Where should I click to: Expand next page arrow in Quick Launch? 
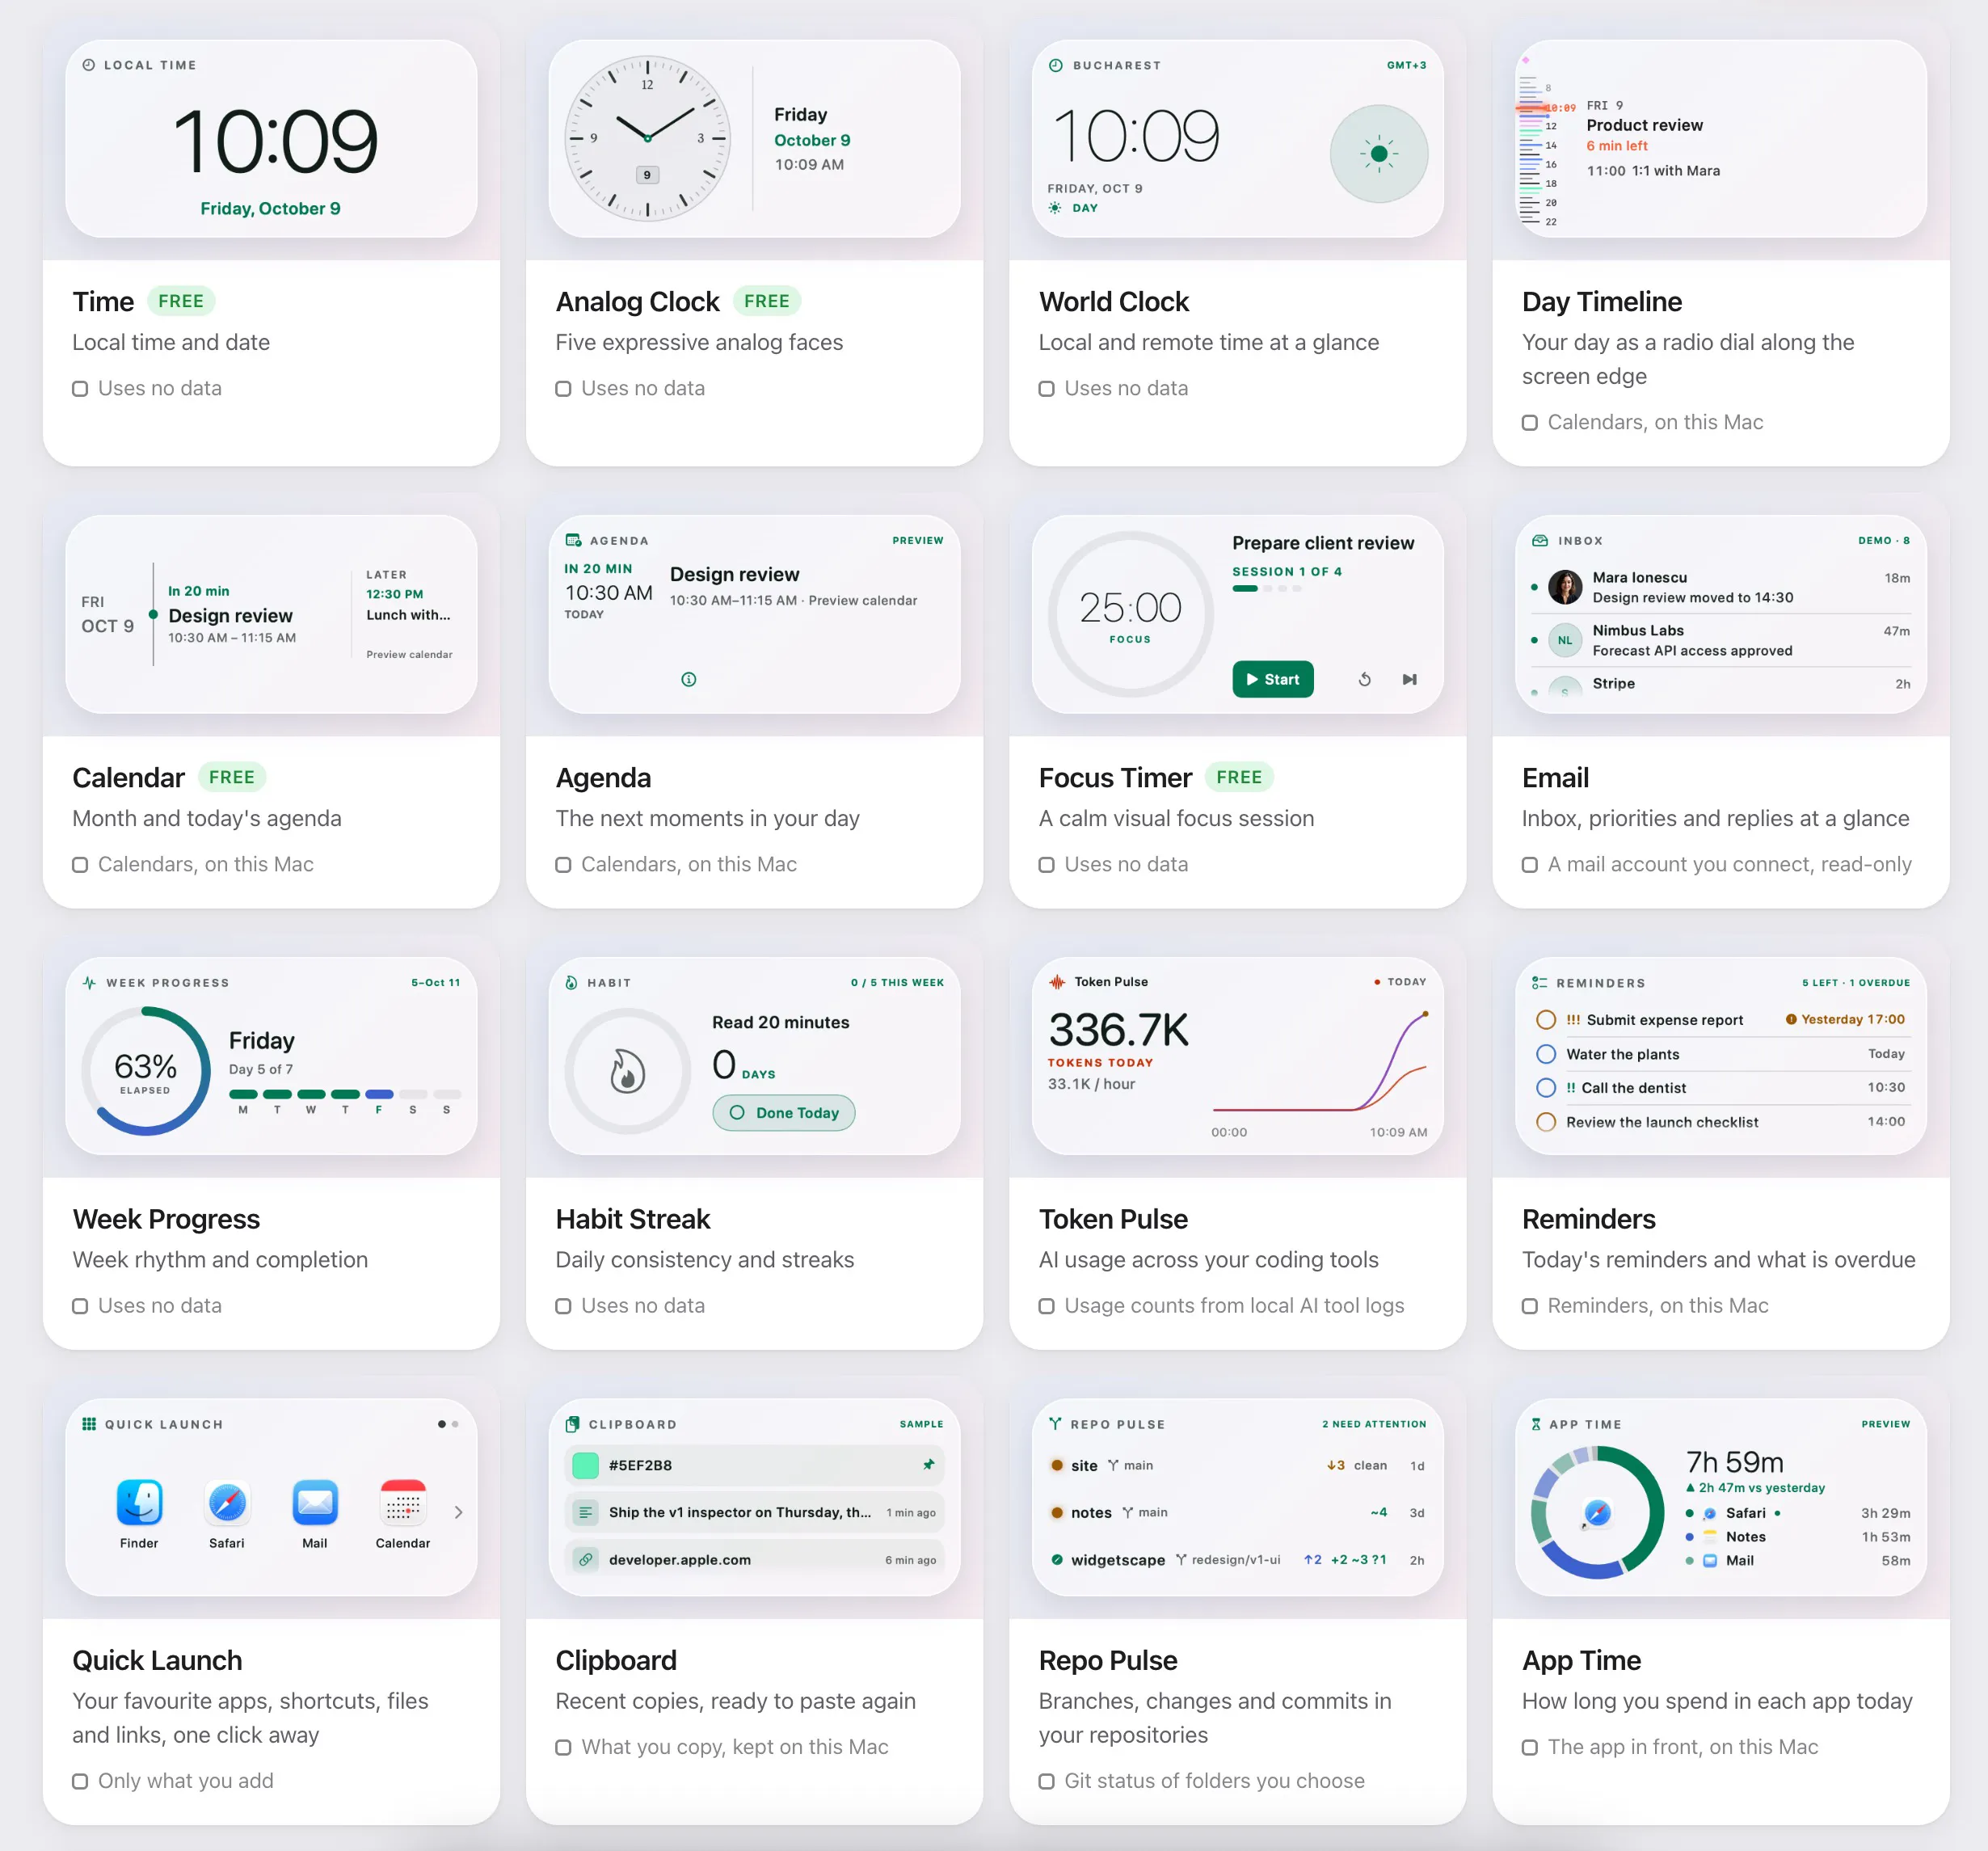tap(458, 1512)
